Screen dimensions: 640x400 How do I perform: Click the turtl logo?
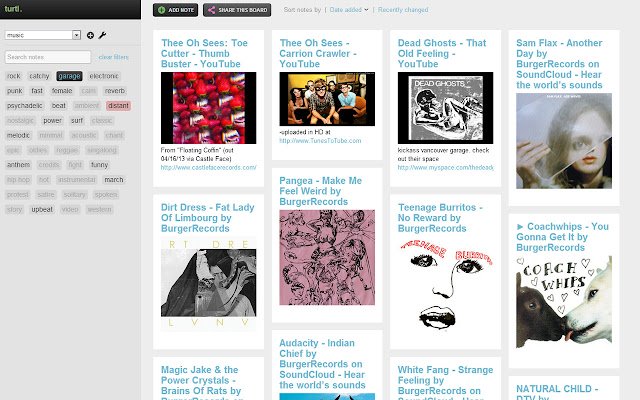13,9
